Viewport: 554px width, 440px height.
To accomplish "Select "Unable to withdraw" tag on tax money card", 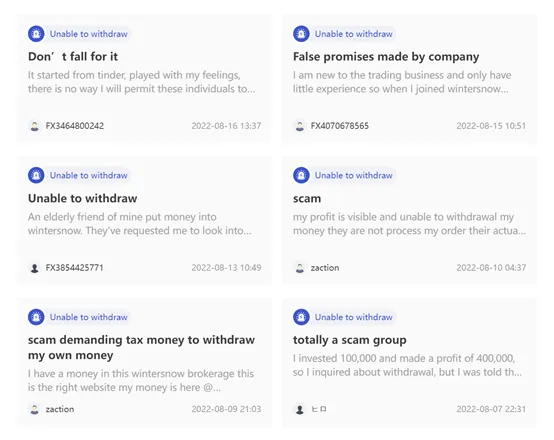I will [x=88, y=317].
